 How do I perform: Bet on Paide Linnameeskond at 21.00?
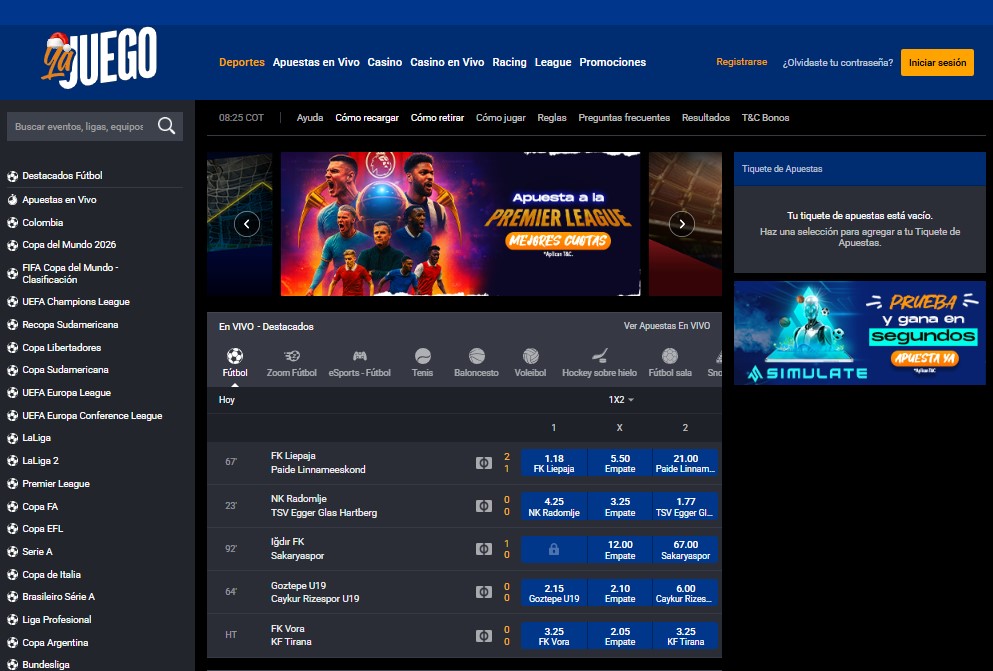(x=685, y=463)
